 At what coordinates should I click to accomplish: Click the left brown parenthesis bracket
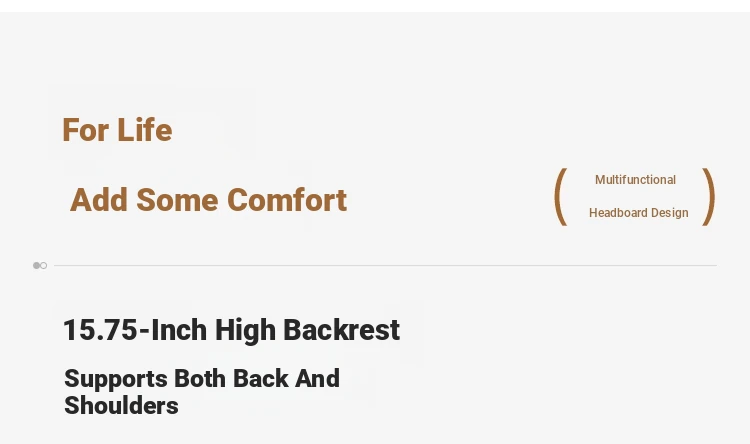pos(561,197)
